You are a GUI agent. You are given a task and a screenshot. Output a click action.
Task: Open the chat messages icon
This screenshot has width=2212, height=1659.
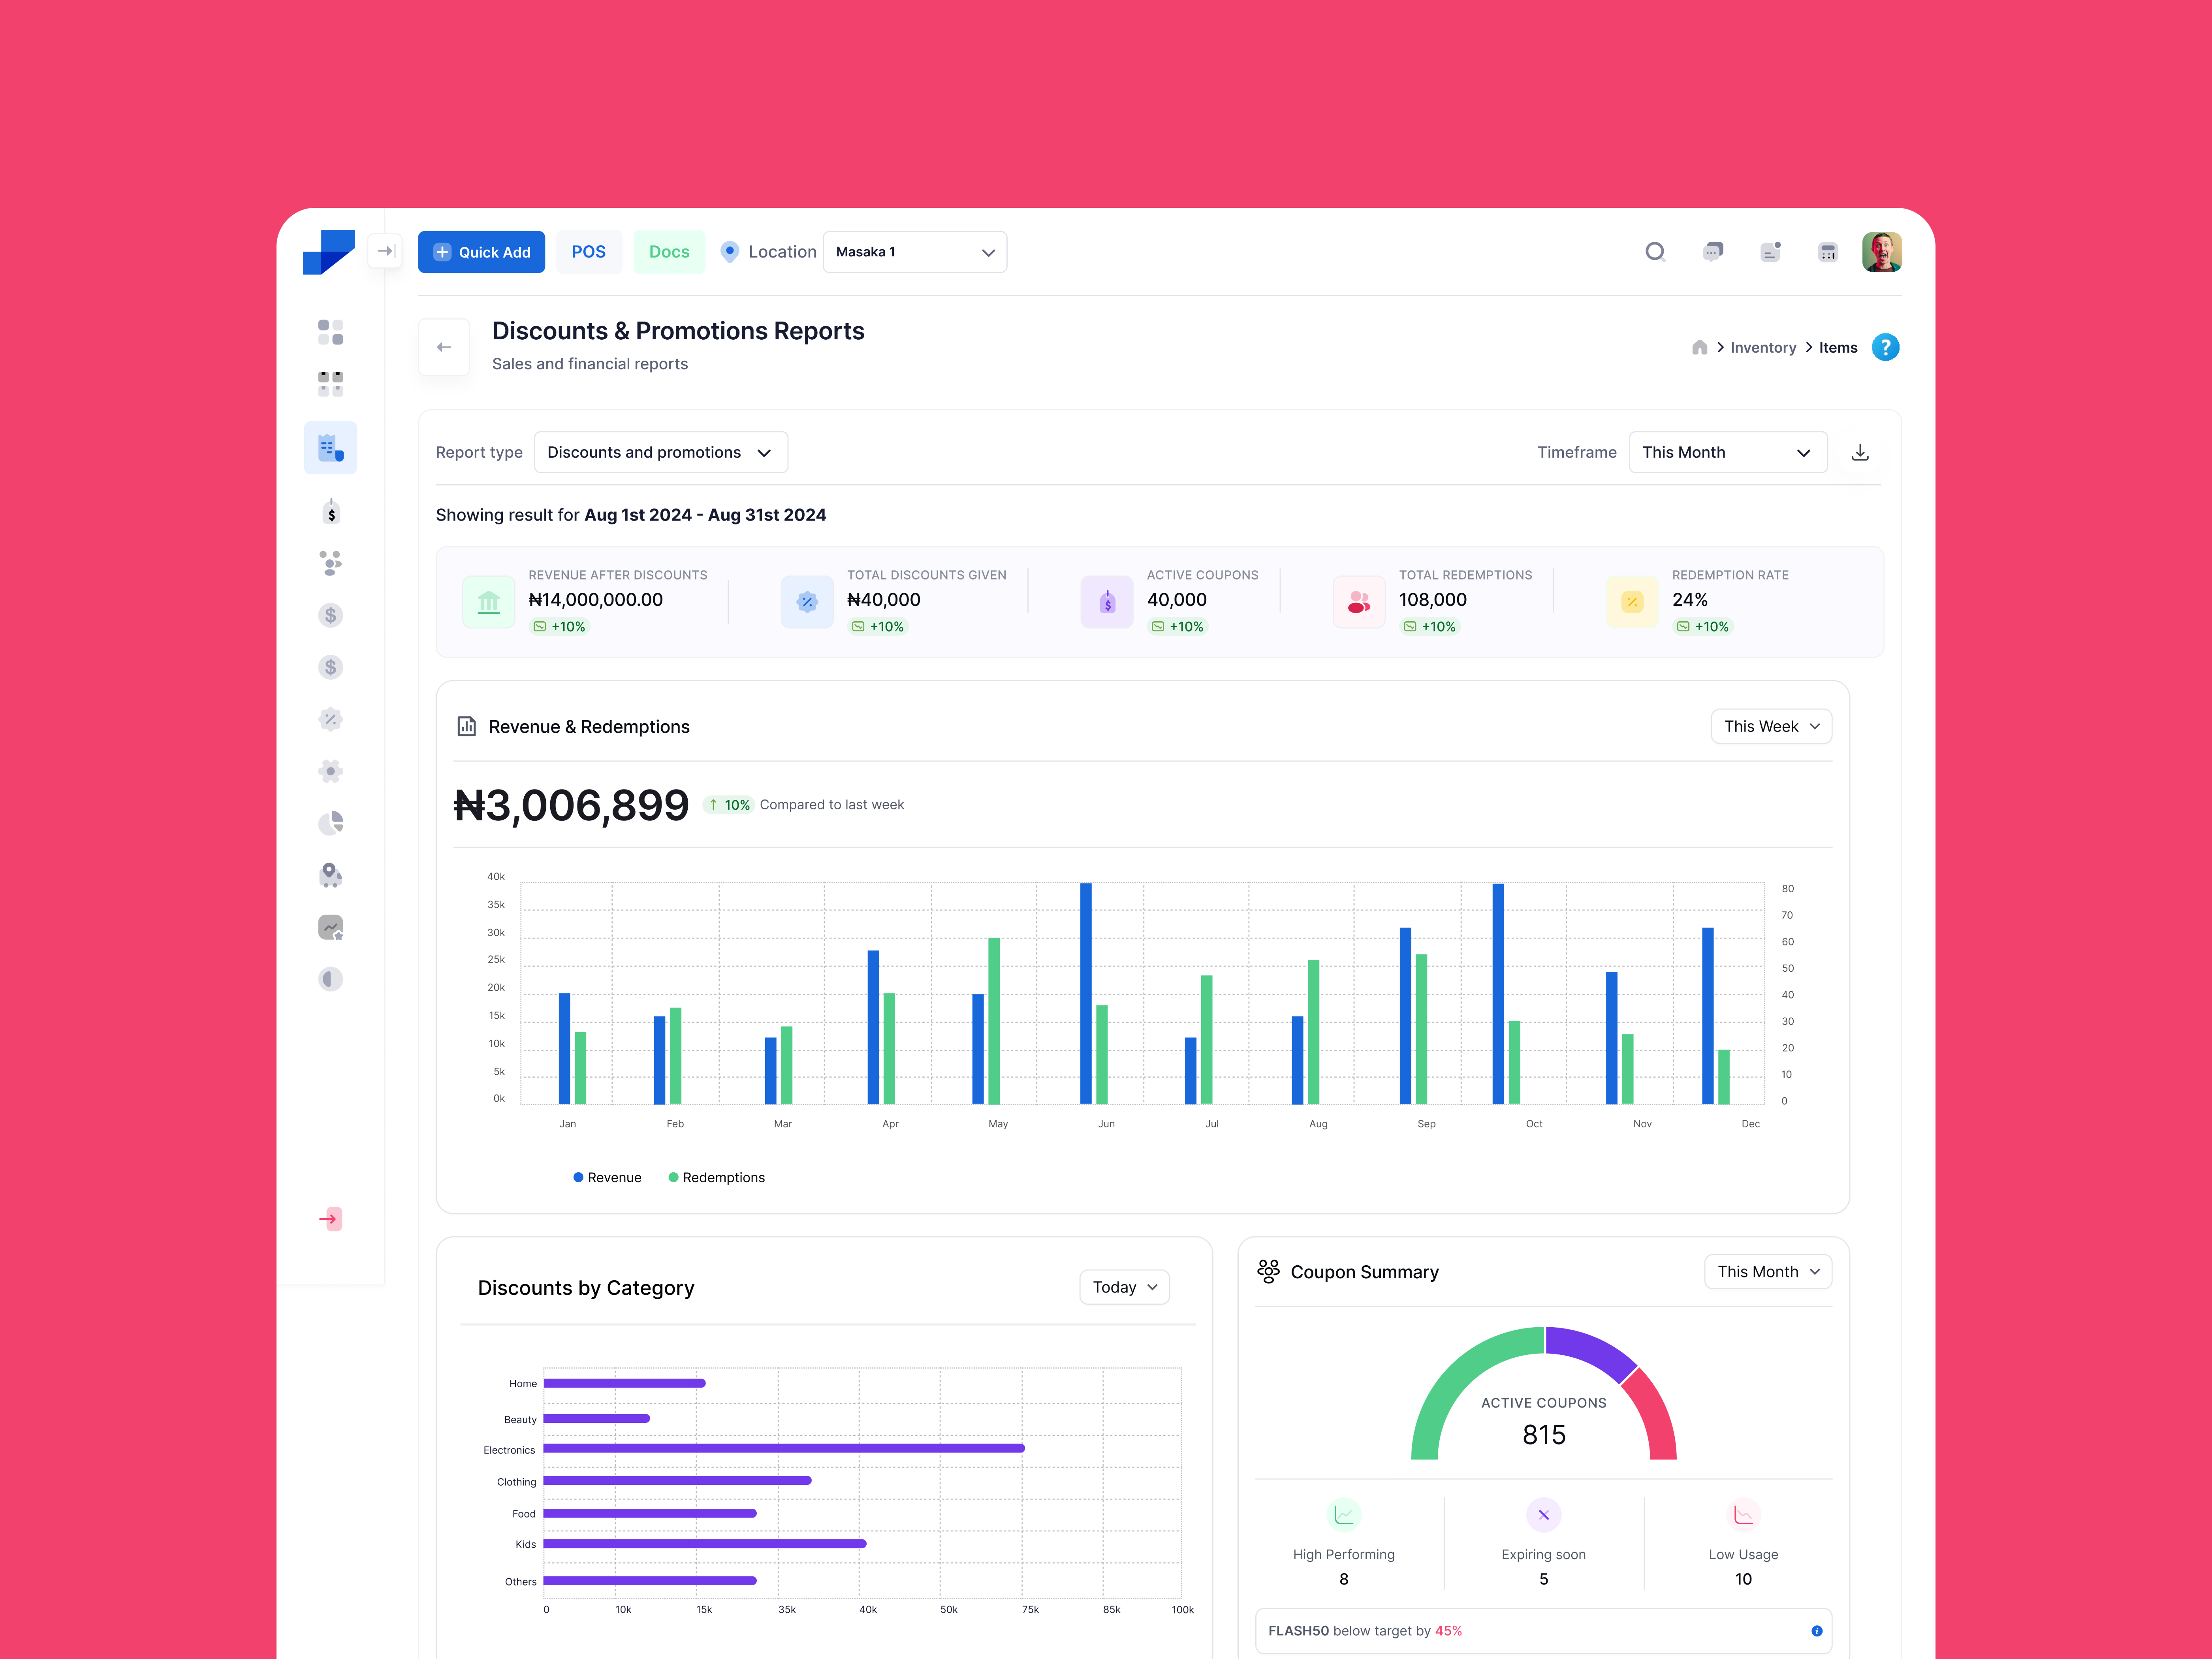pos(1713,252)
